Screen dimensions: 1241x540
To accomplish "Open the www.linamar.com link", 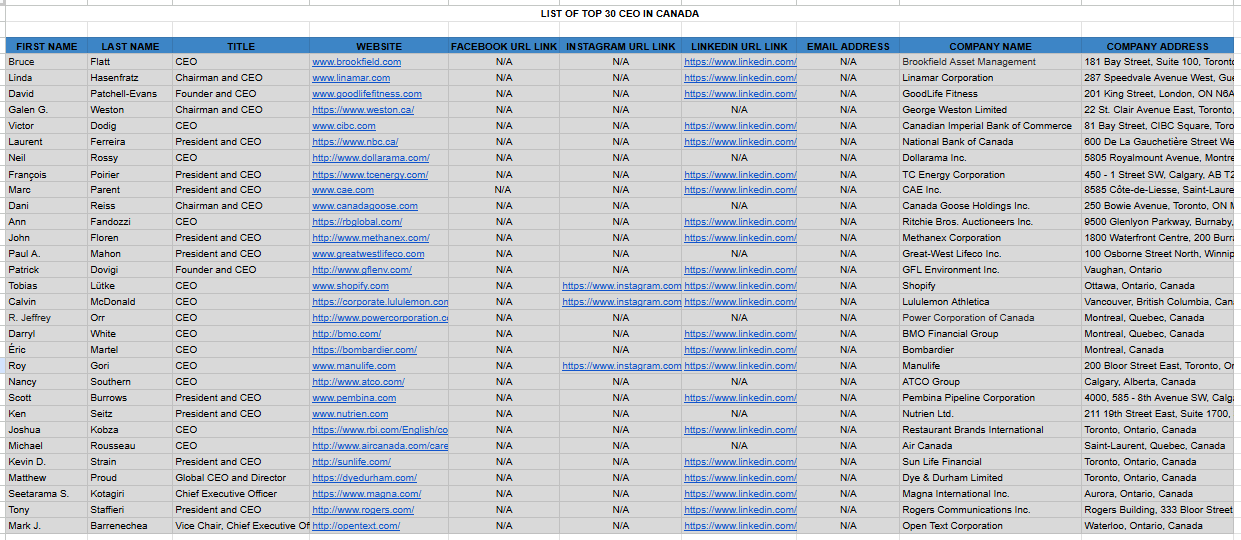I will 351,78.
